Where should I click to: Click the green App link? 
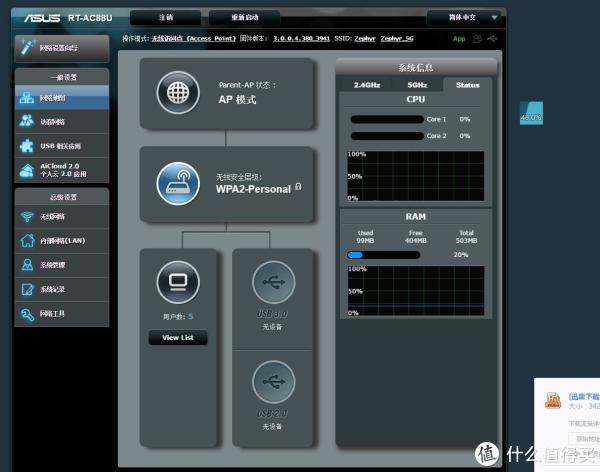coord(459,39)
